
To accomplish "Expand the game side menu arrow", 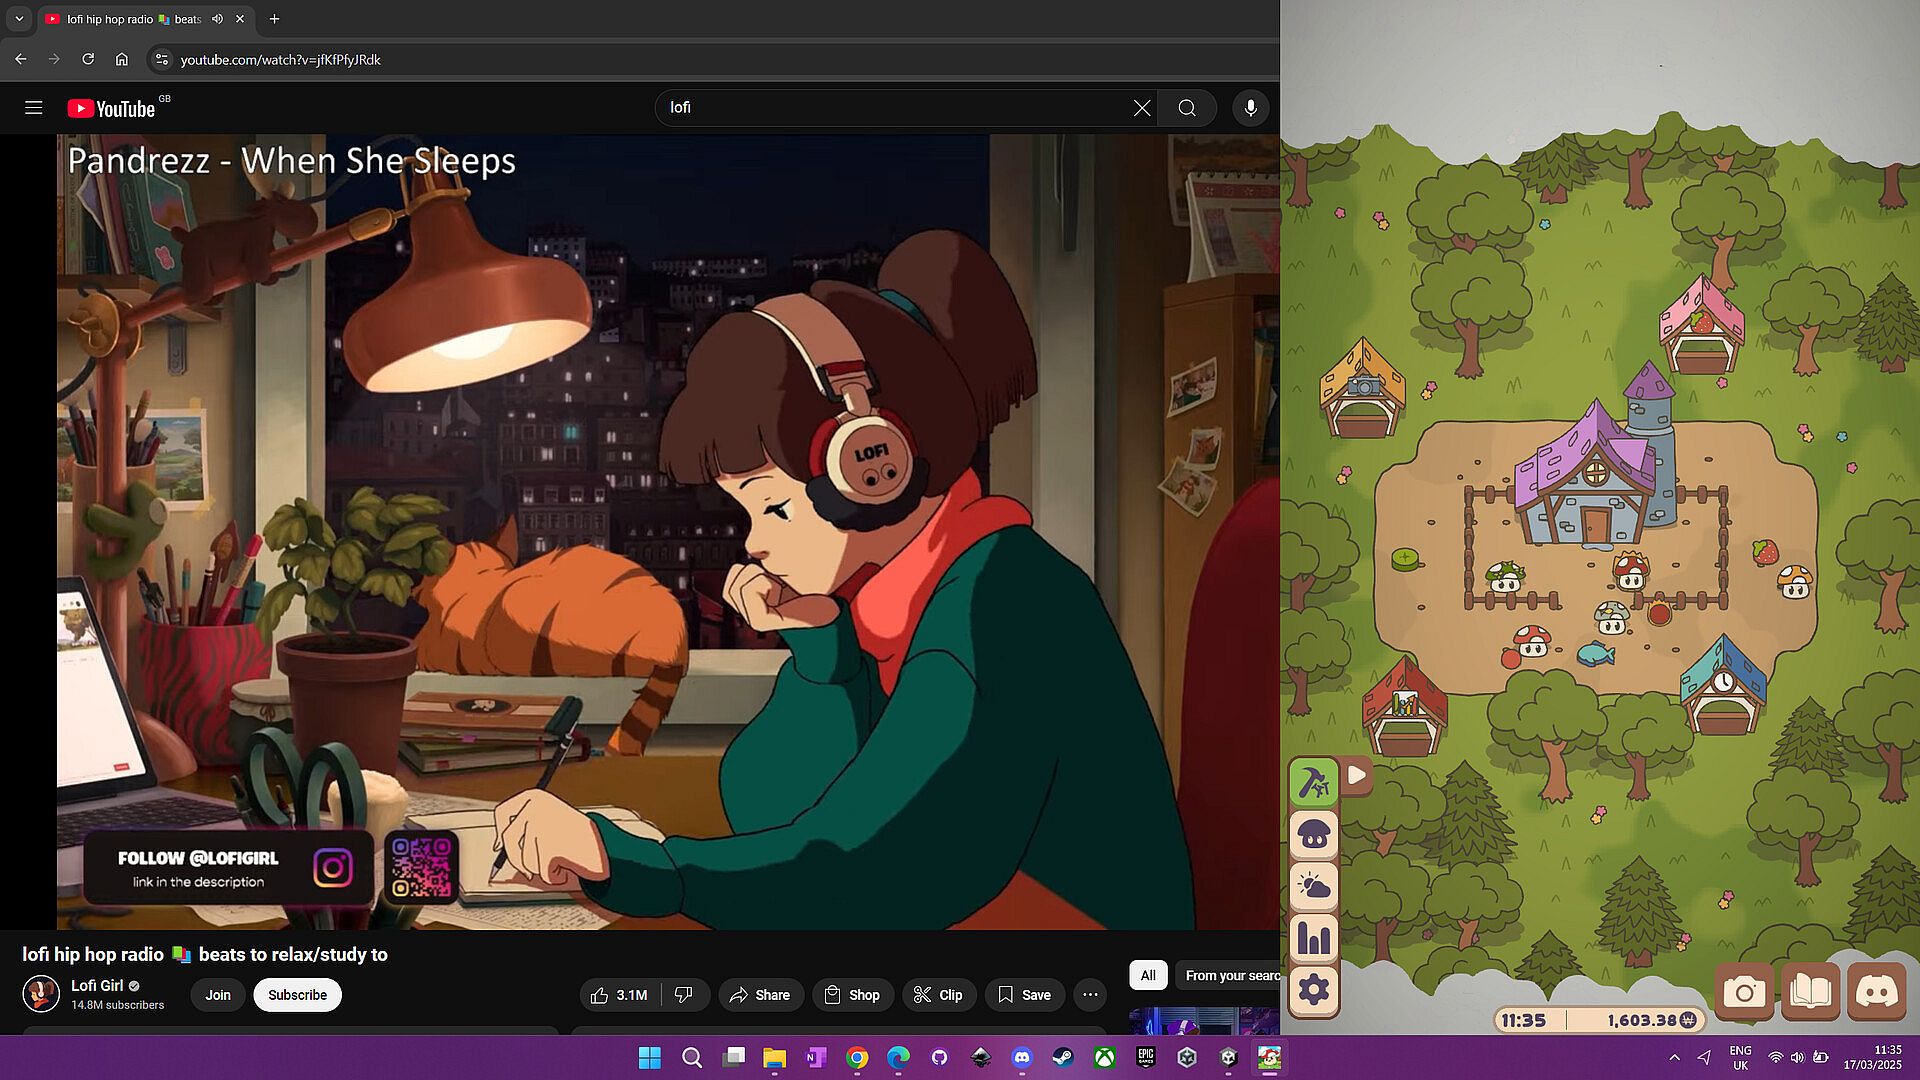I will tap(1357, 775).
